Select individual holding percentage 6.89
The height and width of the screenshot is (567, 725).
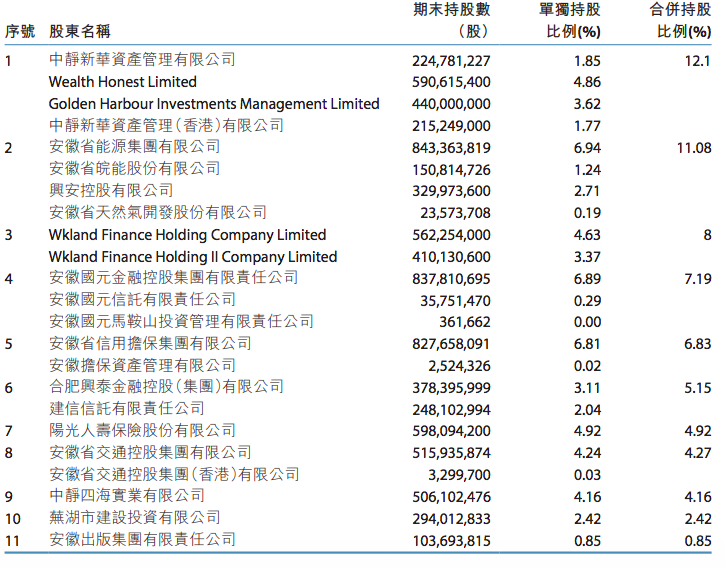(x=587, y=279)
